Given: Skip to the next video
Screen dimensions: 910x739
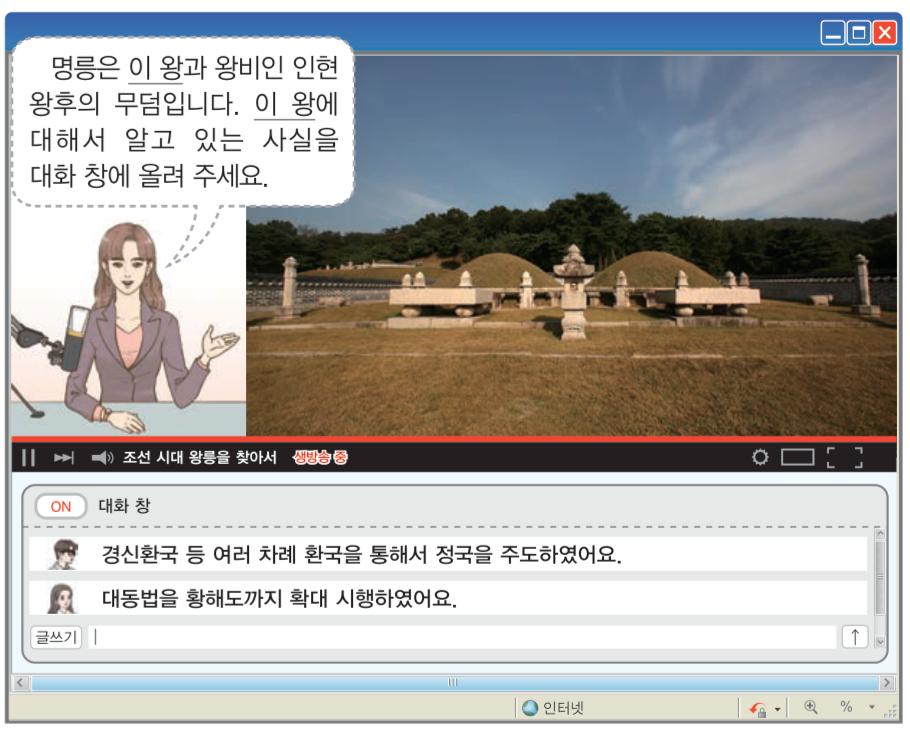Looking at the screenshot, I should click(64, 457).
